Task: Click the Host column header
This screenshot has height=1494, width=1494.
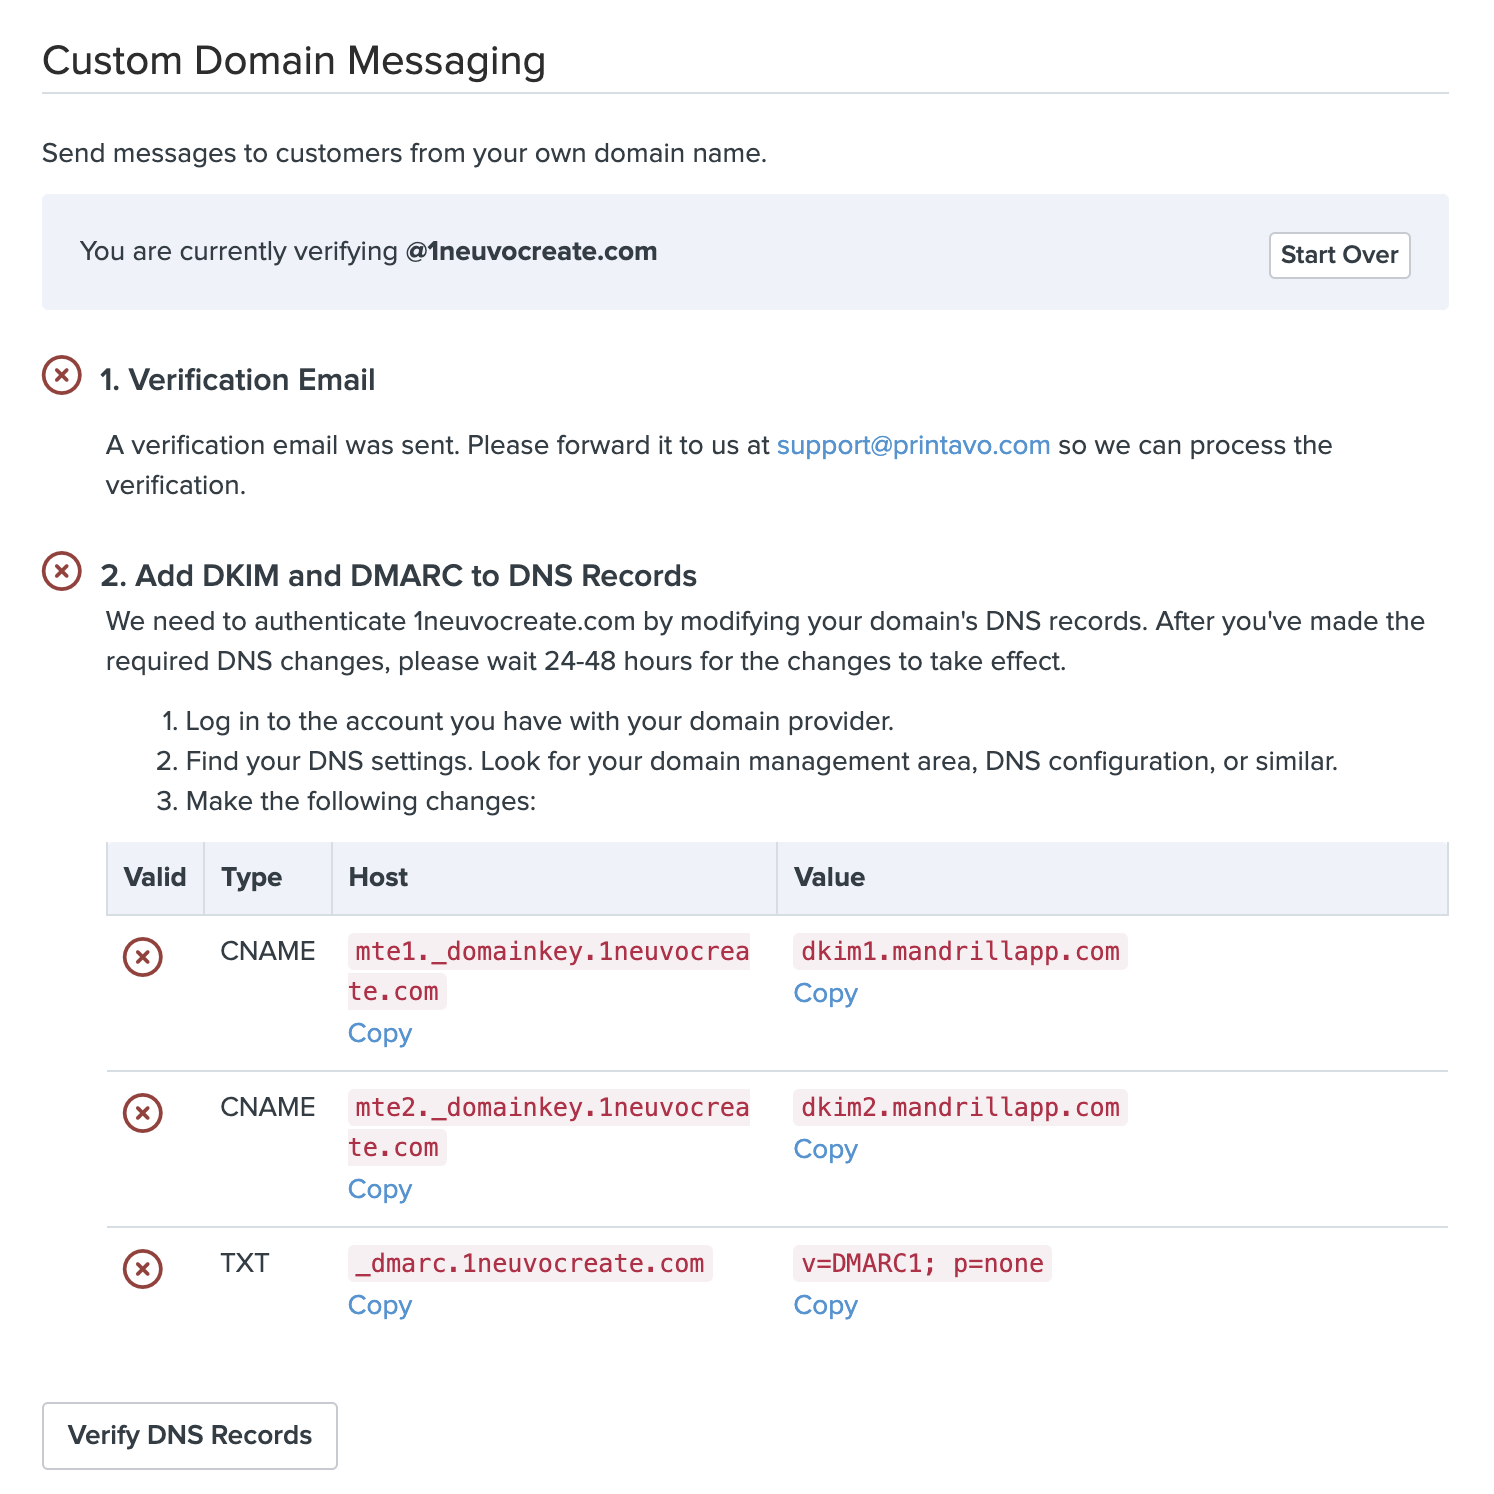Action: (377, 877)
